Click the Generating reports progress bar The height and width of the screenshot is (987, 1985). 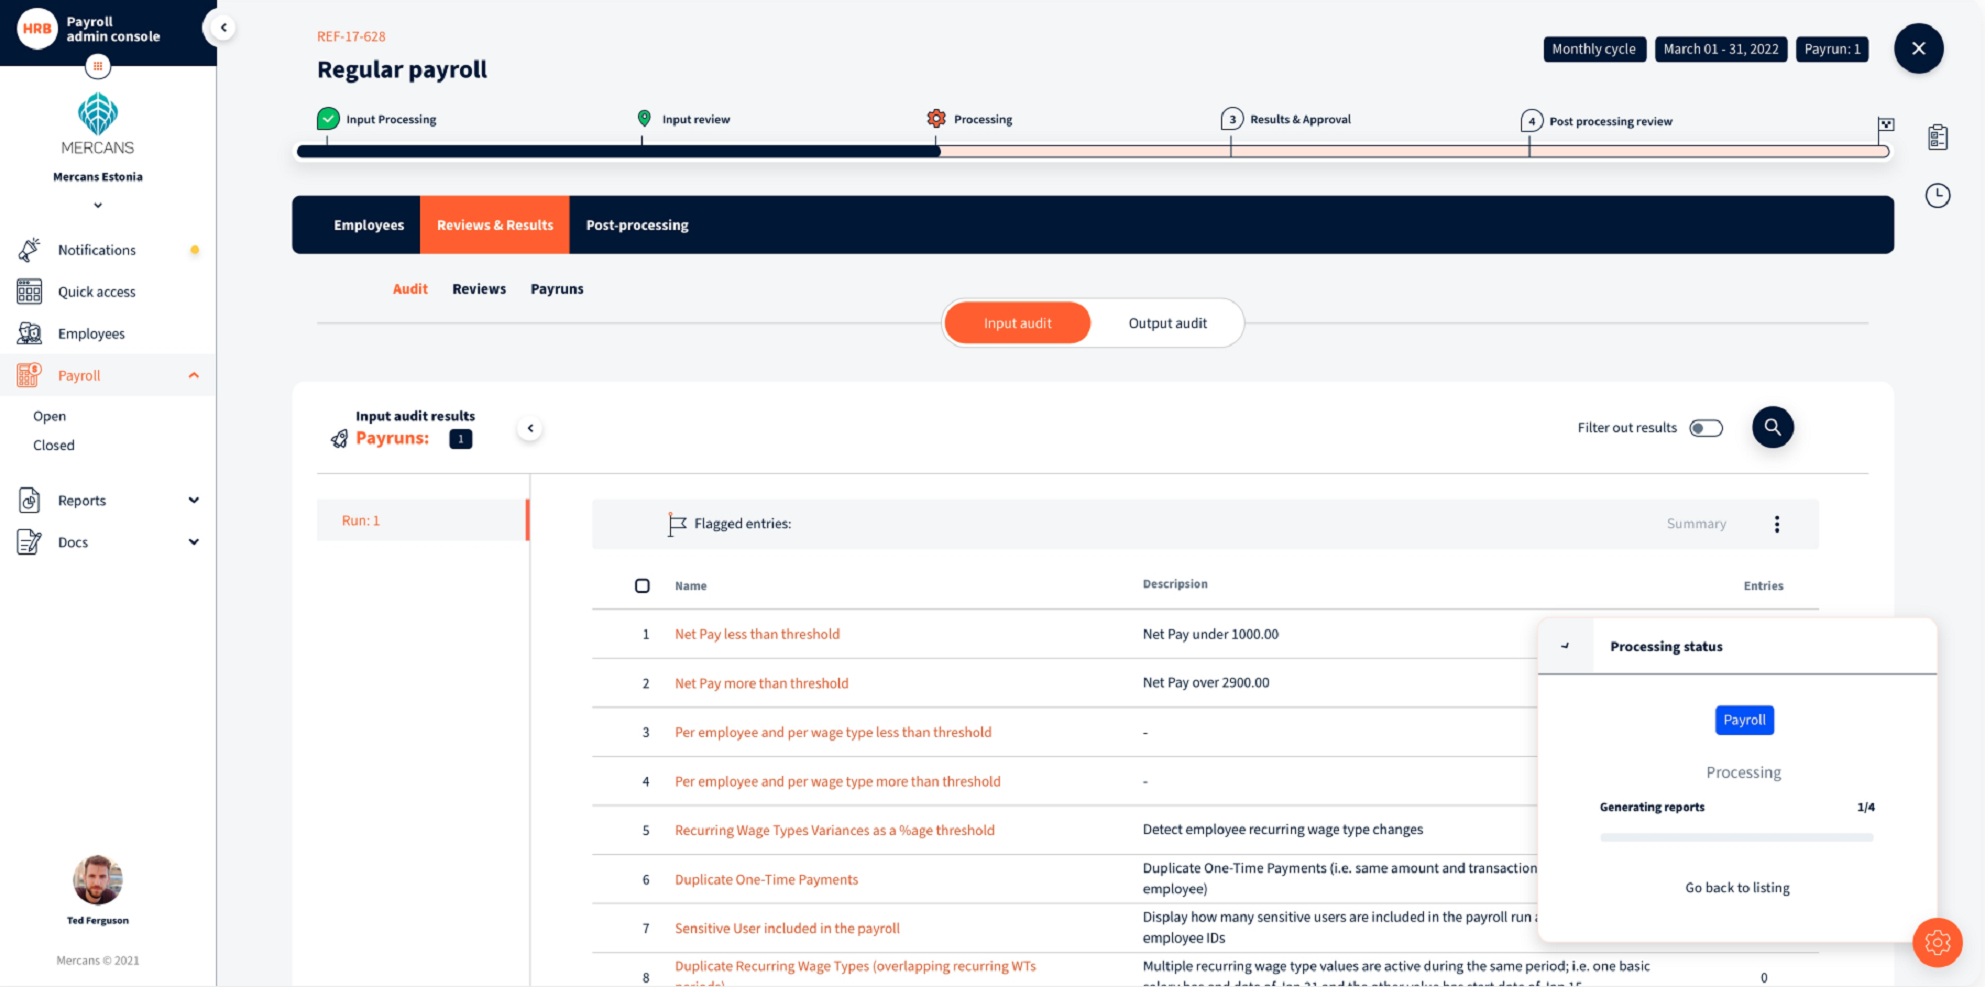[1737, 837]
